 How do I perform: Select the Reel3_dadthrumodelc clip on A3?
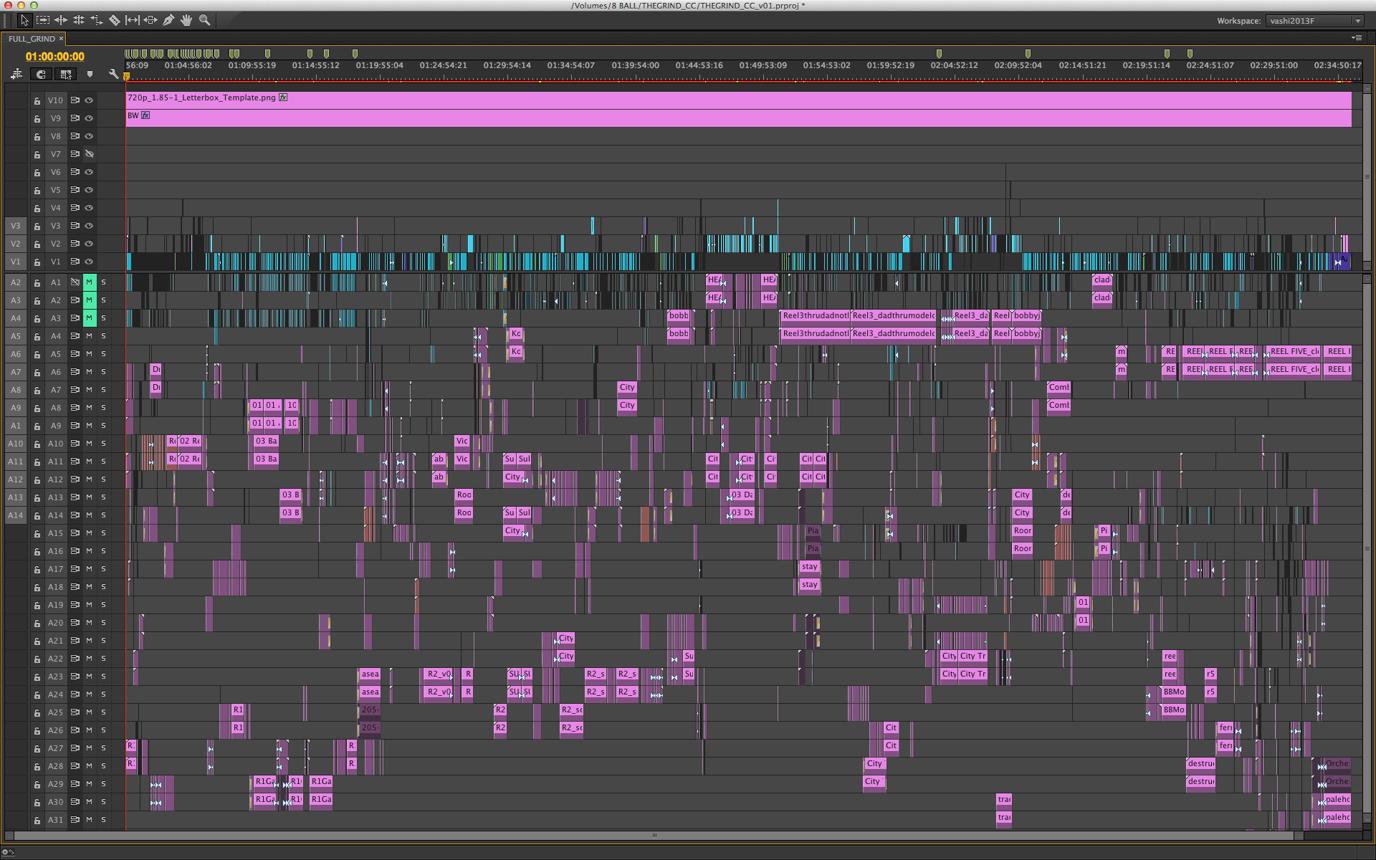[x=894, y=316]
